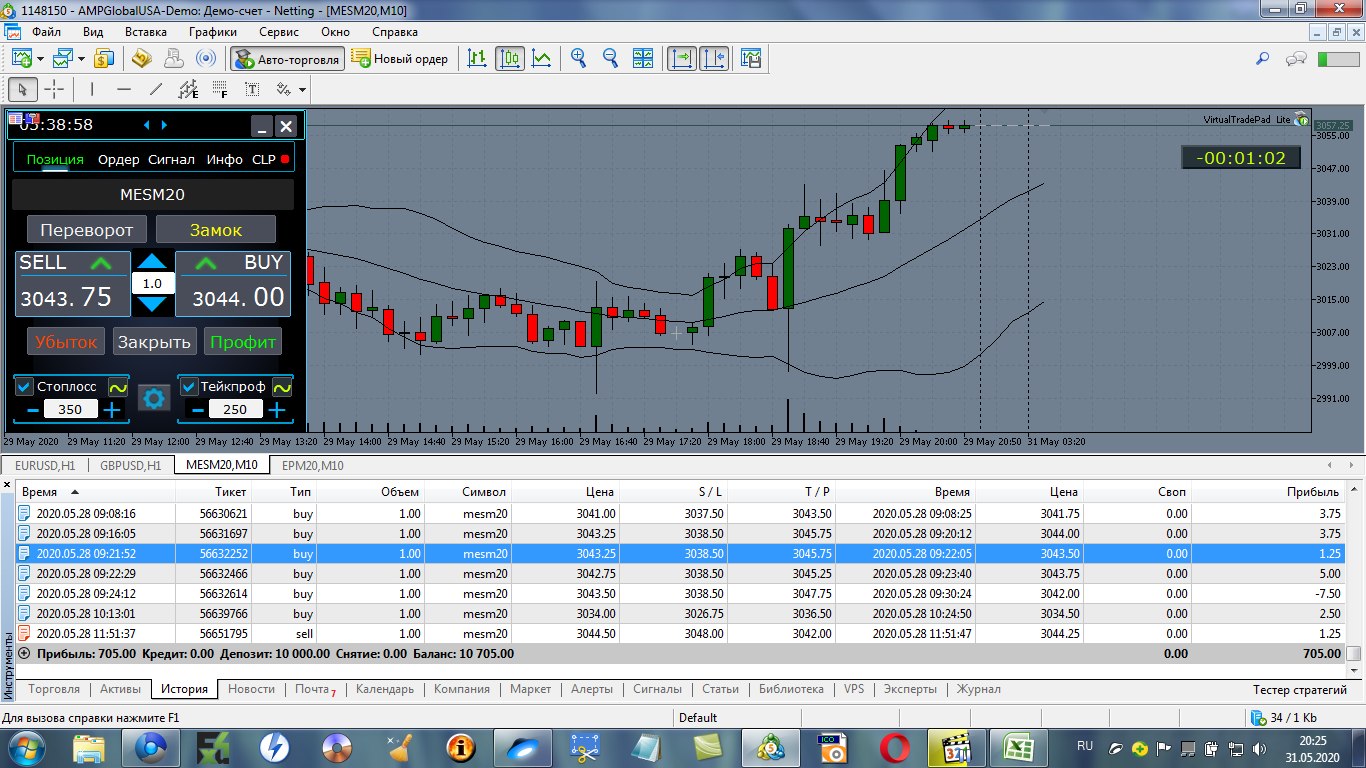Viewport: 1366px width, 768px height.
Task: Select the EURUSD,H1 chart tab
Action: click(45, 465)
